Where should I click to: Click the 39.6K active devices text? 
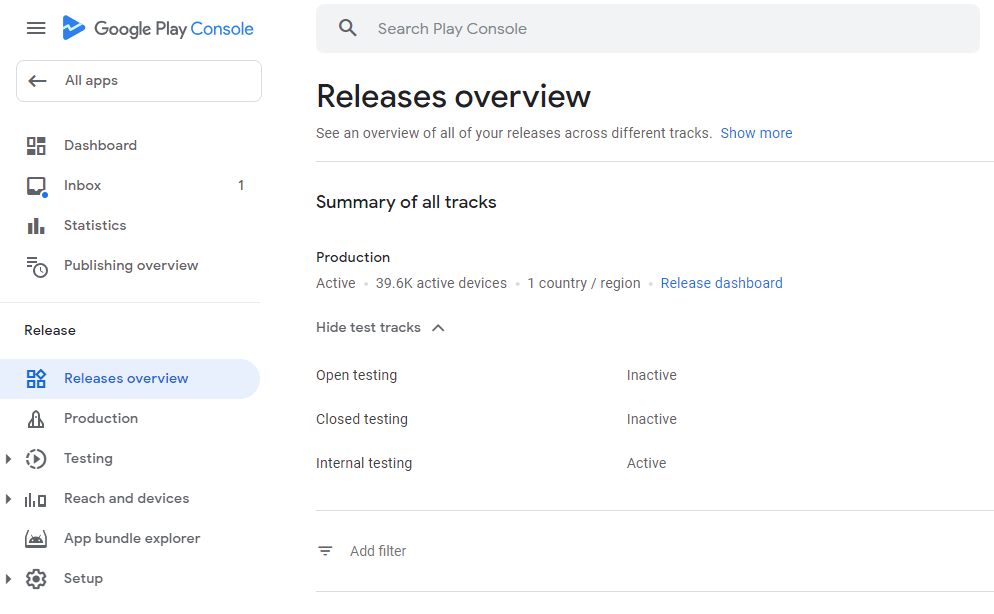[x=441, y=283]
